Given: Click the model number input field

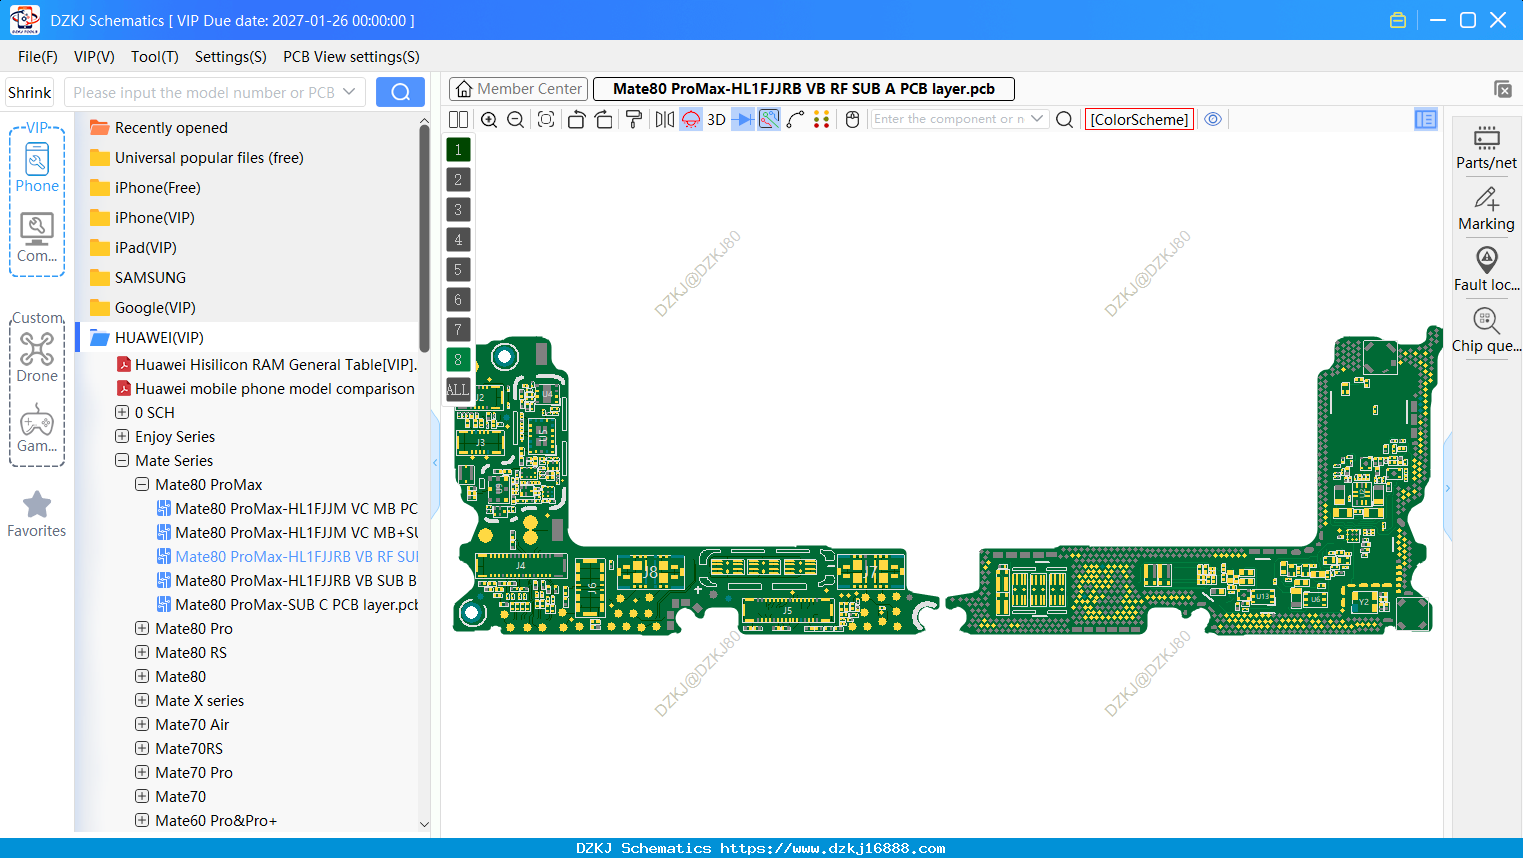Looking at the screenshot, I should [x=204, y=92].
